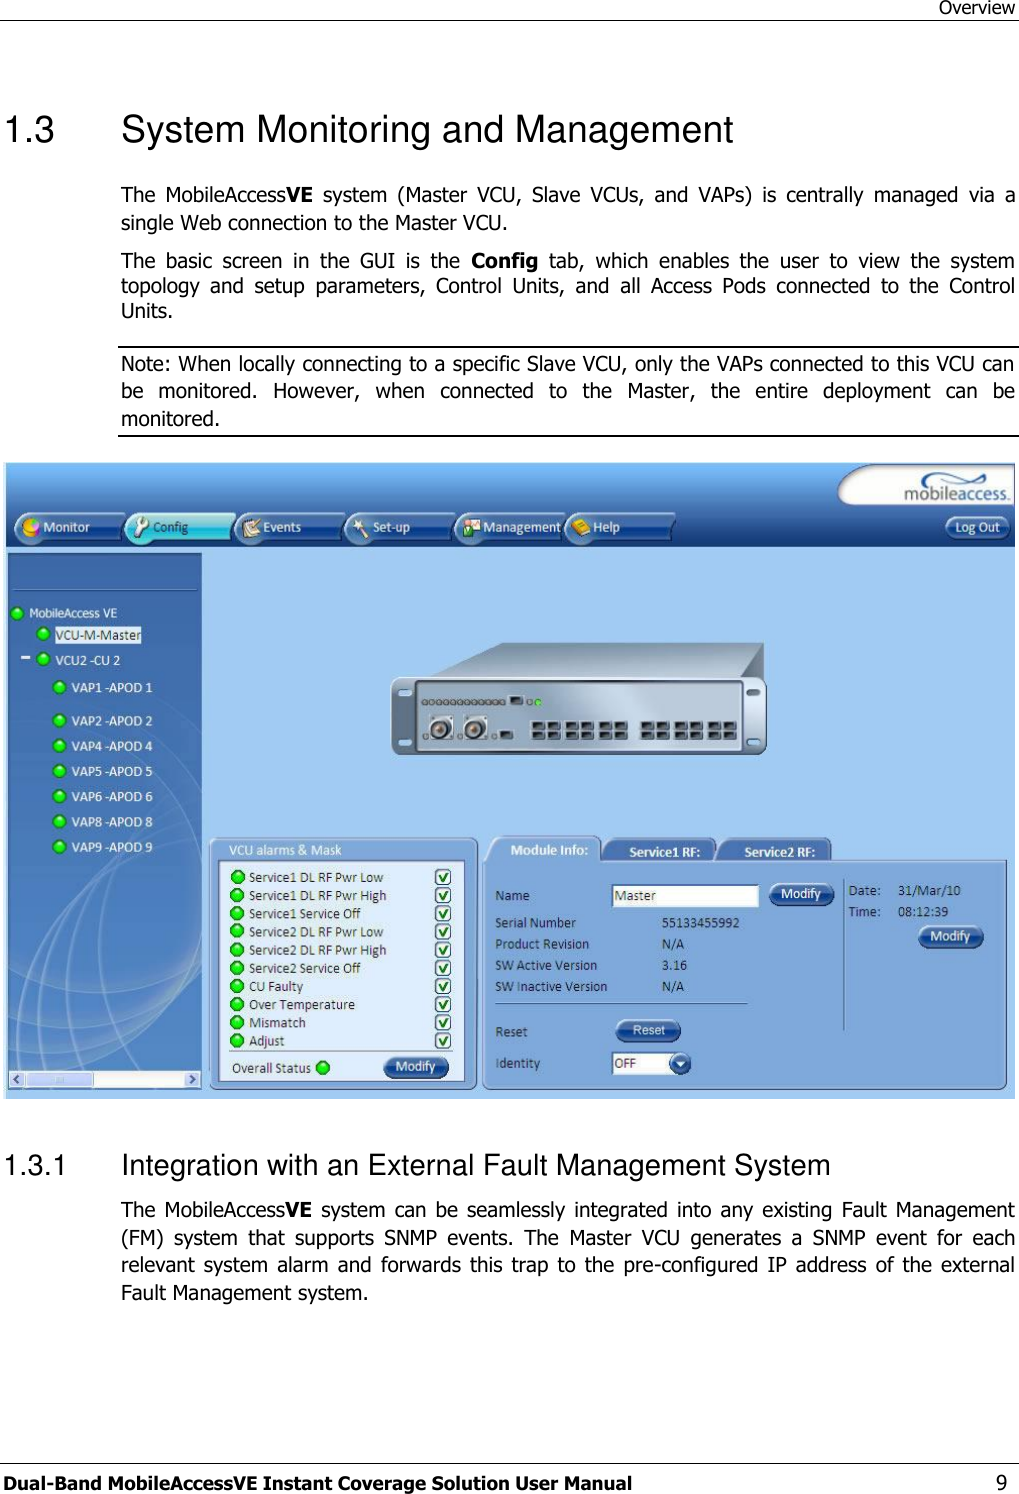
Task: Select MobileAccess VE root node
Action: (x=73, y=613)
